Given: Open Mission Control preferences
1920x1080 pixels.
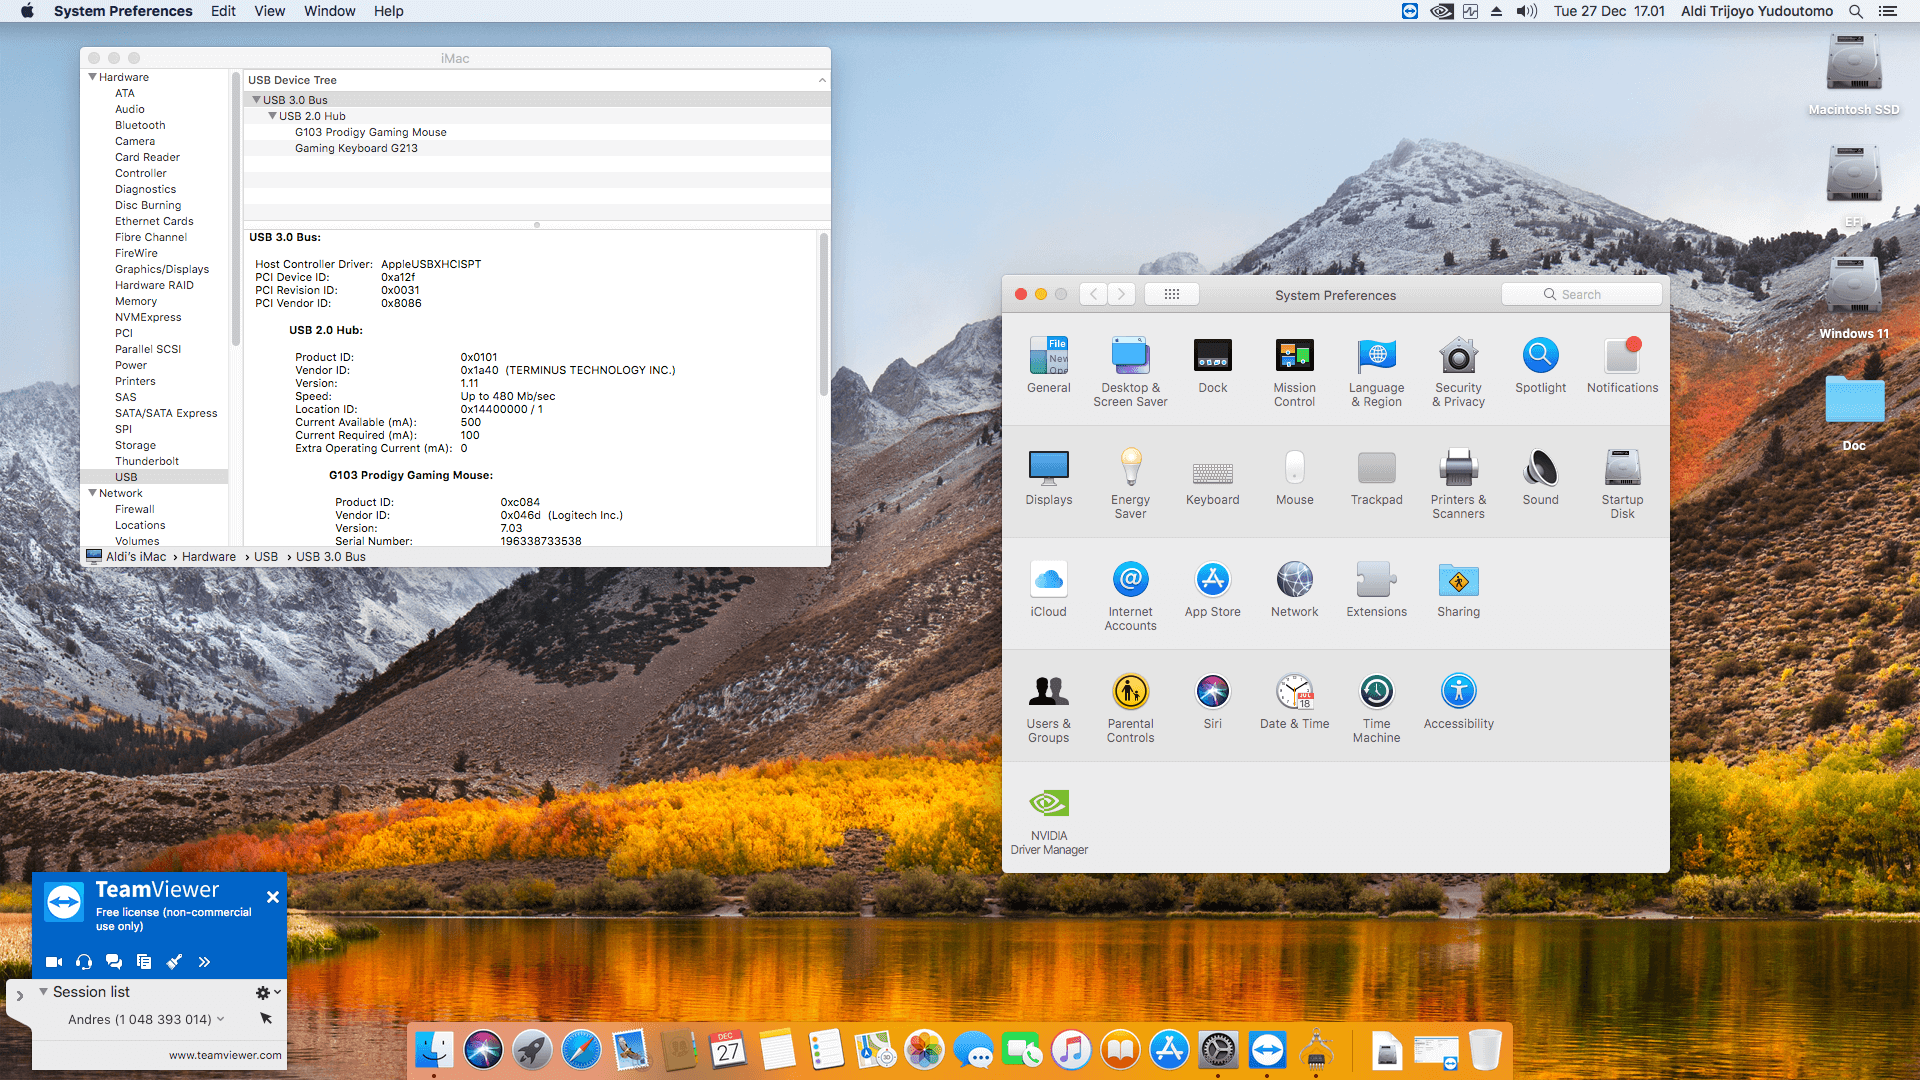Looking at the screenshot, I should (1294, 372).
